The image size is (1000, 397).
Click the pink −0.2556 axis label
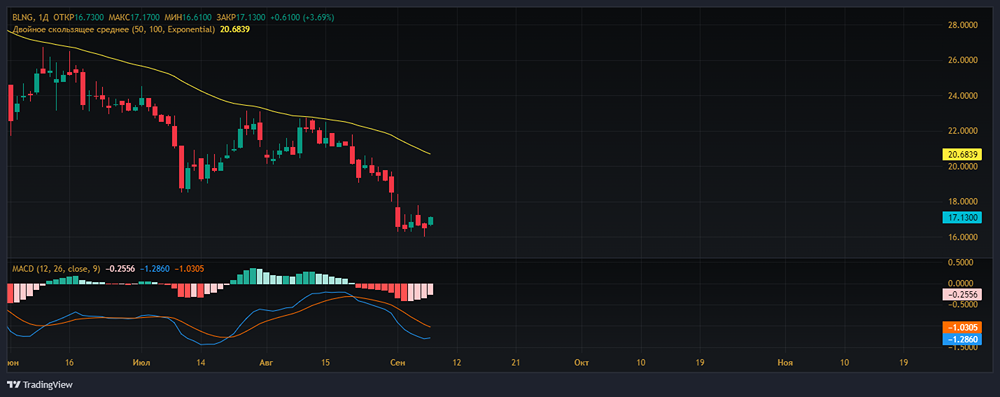click(x=962, y=295)
